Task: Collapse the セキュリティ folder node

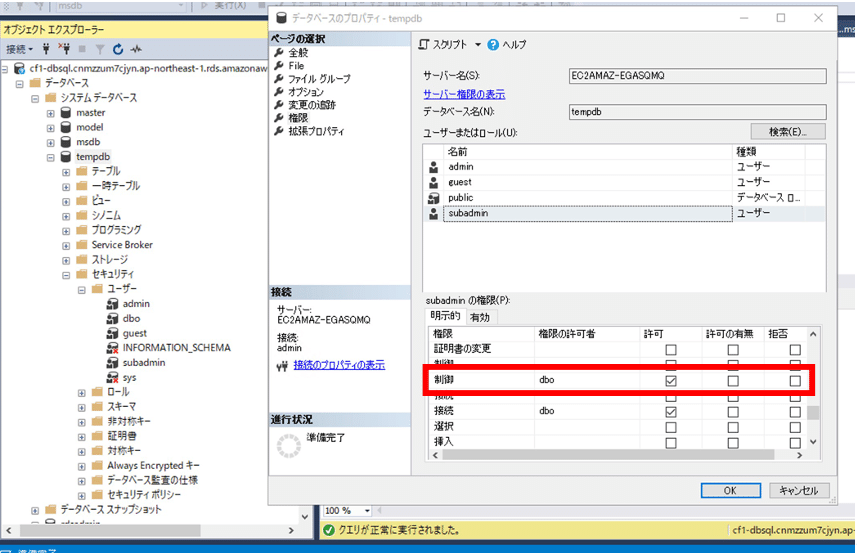Action: [x=66, y=275]
